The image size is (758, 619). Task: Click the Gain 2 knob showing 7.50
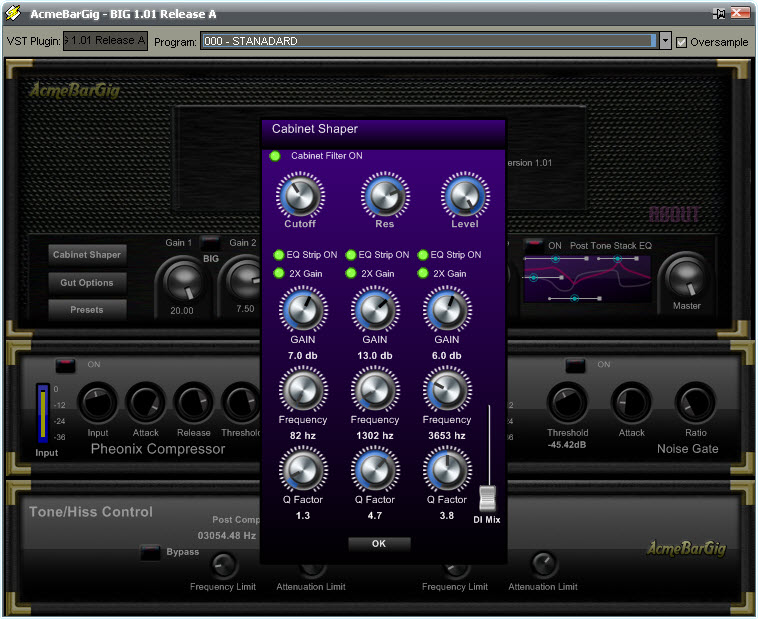pos(244,280)
